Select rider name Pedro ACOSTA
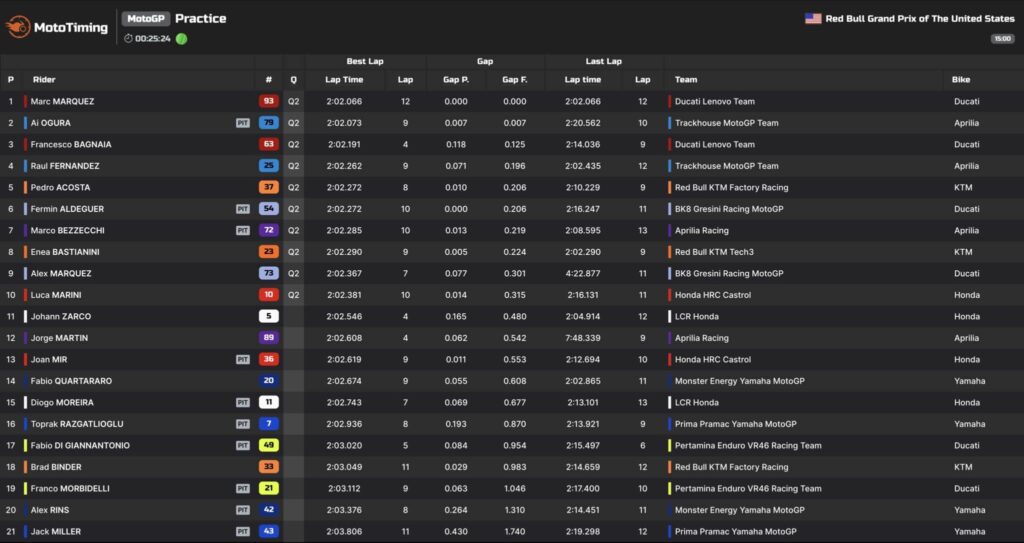This screenshot has width=1024, height=543. click(x=60, y=188)
